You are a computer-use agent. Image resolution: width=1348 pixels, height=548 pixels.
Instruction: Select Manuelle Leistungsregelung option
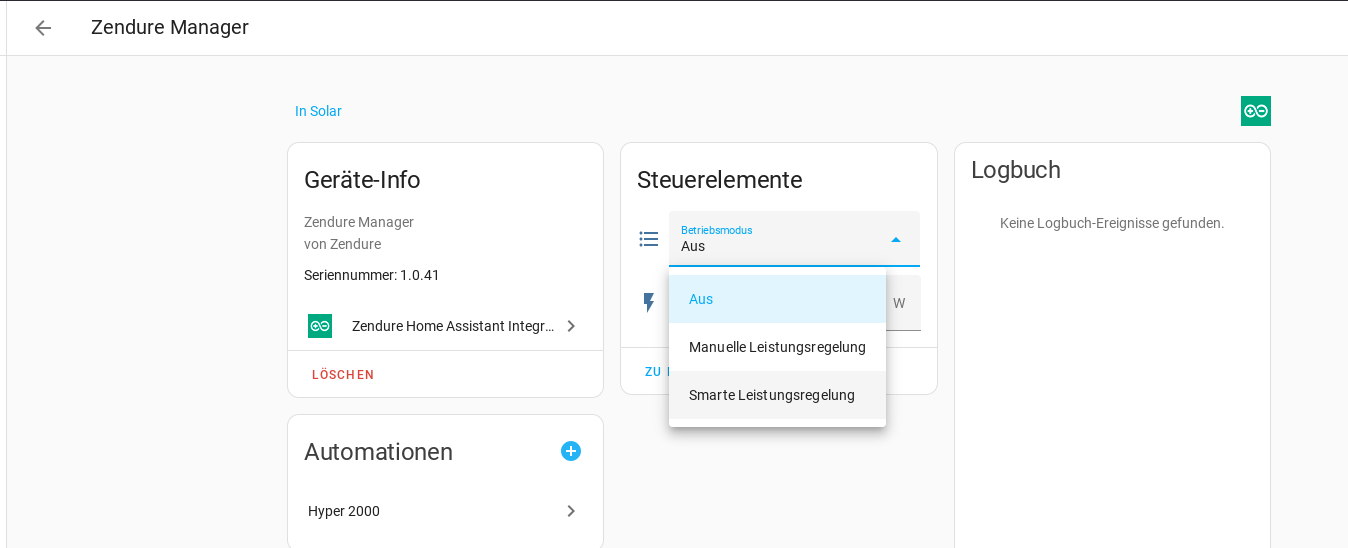(x=777, y=347)
